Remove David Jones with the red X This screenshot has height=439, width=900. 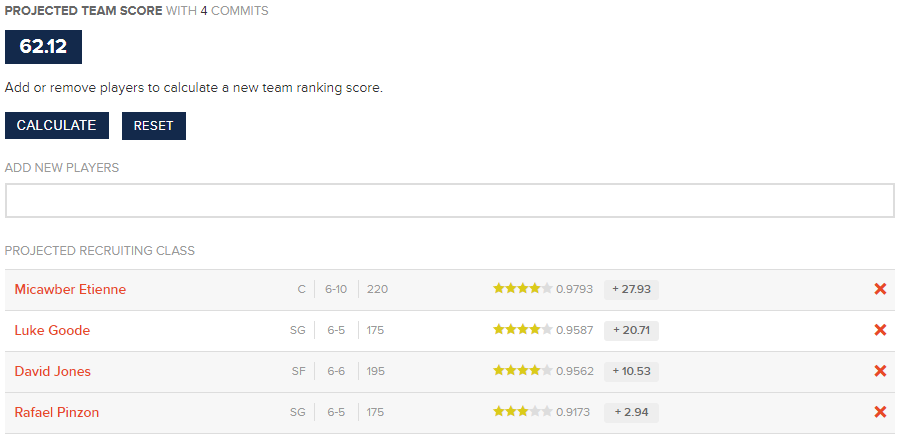point(880,371)
